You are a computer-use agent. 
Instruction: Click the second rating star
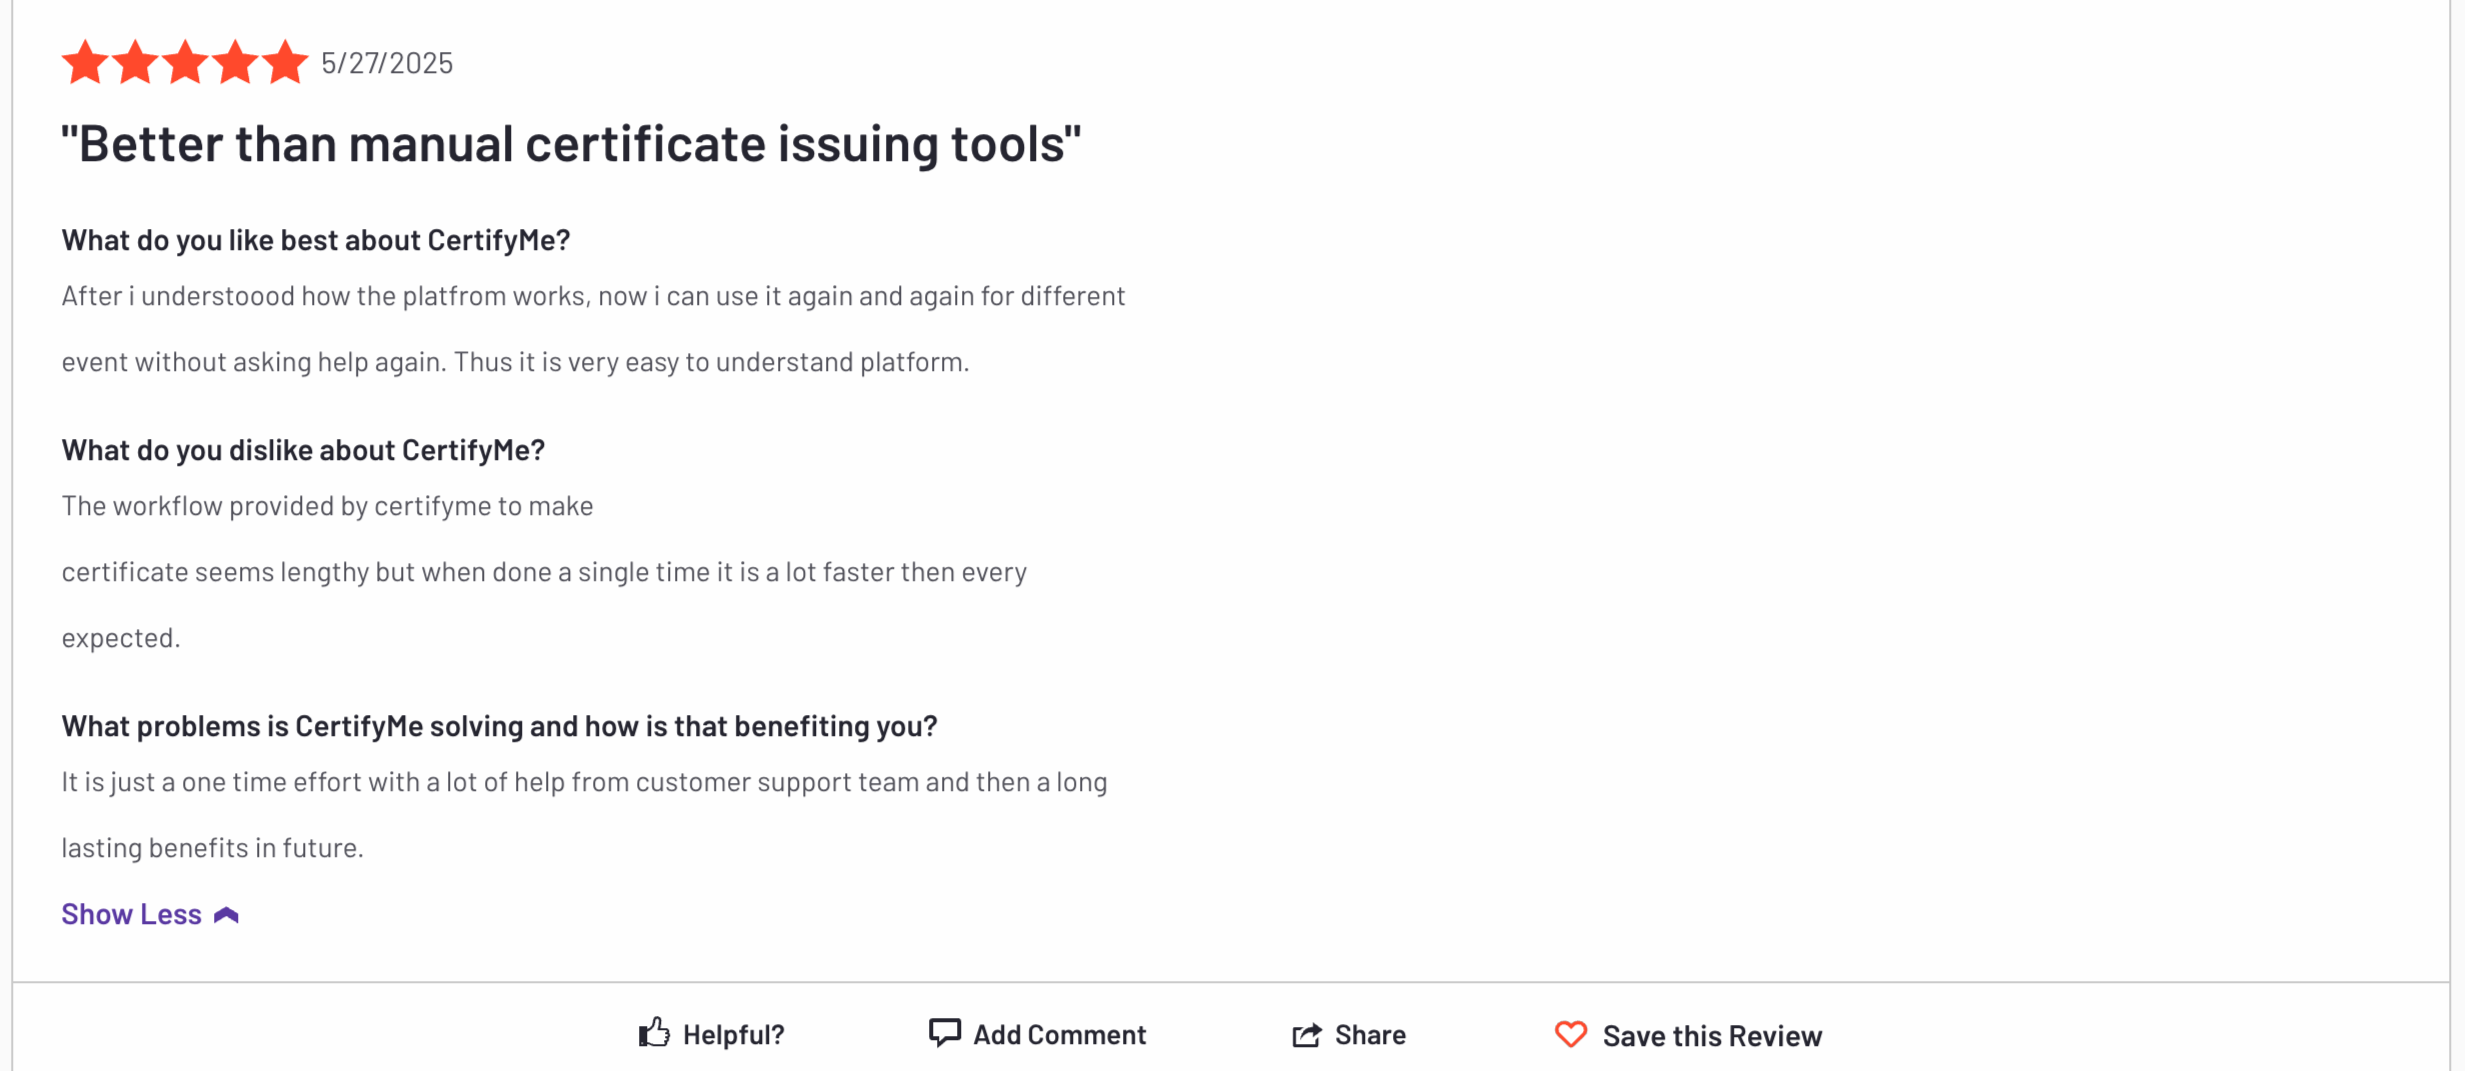pyautogui.click(x=135, y=62)
